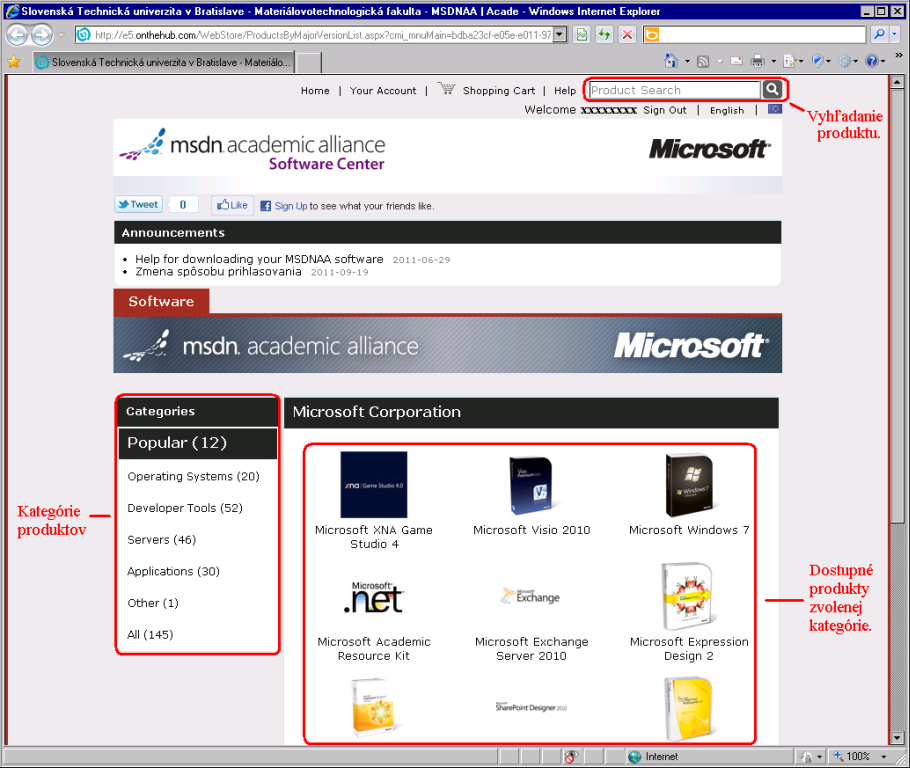Click the Print icon in command bar

pos(757,61)
